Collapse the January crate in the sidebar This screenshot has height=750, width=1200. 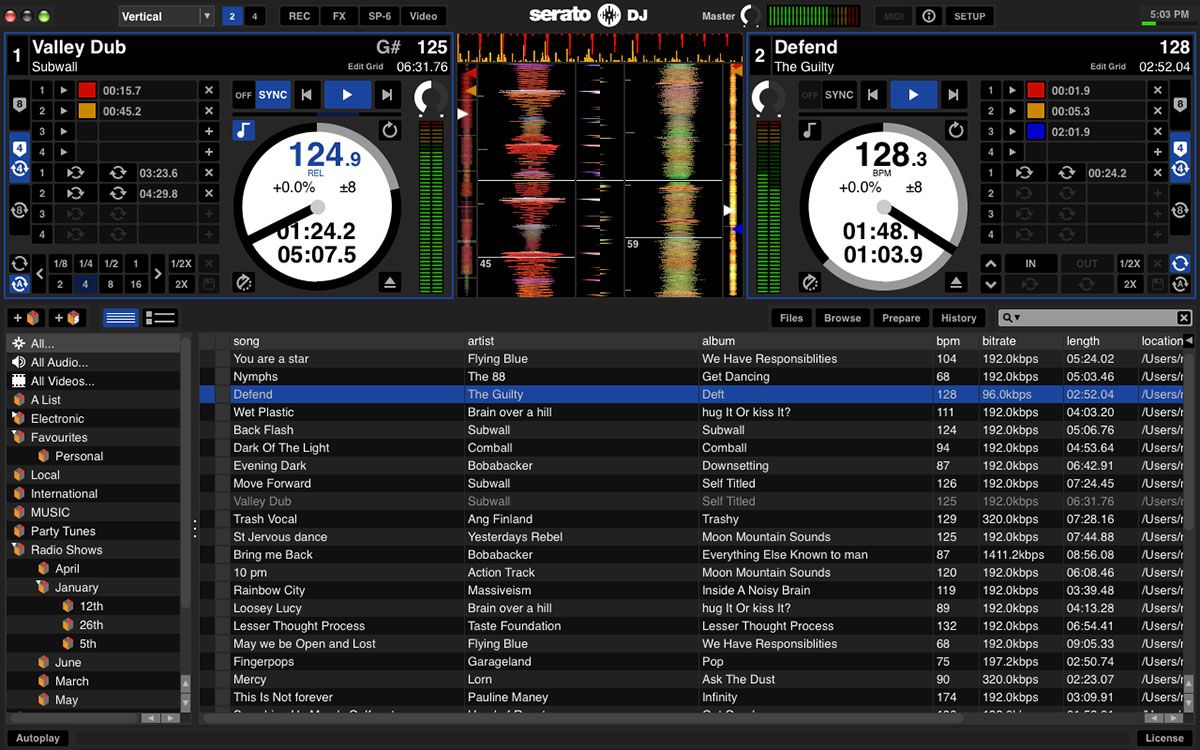[38, 582]
